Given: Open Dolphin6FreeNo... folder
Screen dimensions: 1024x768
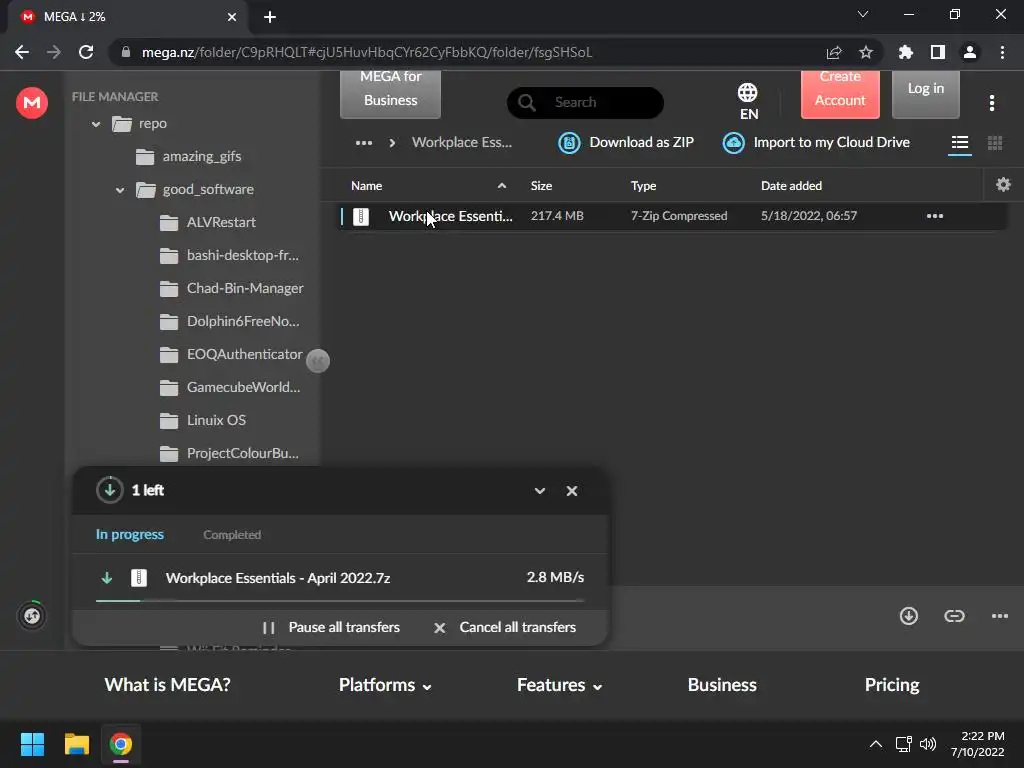Looking at the screenshot, I should [x=229, y=321].
